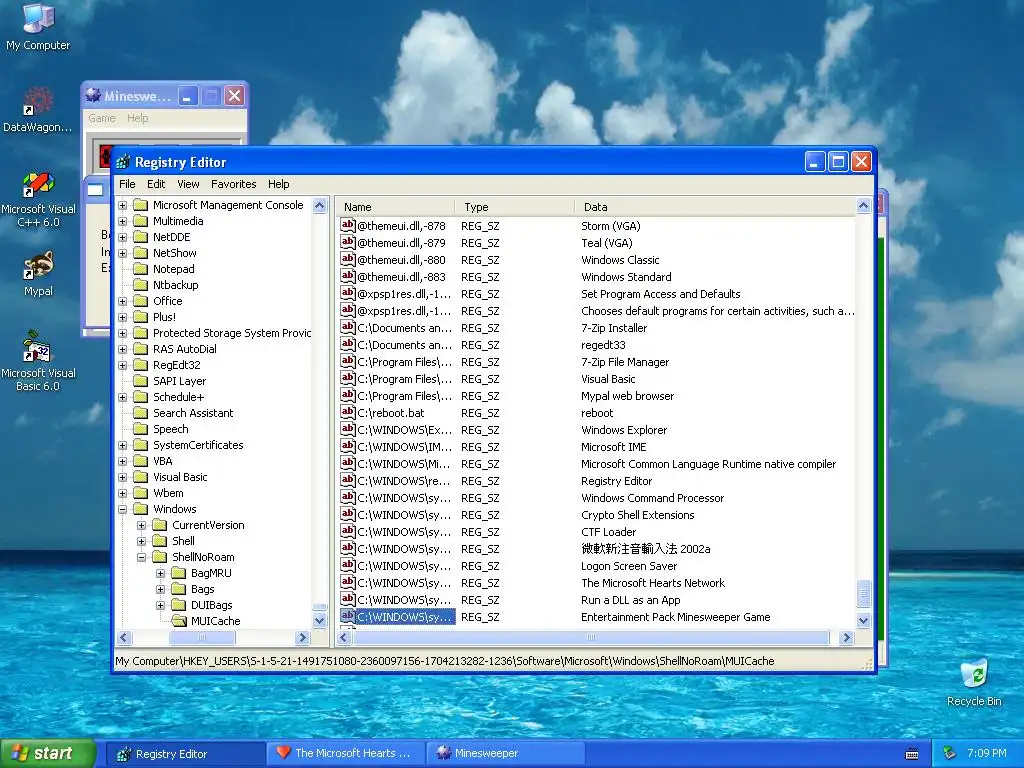The height and width of the screenshot is (768, 1024).
Task: Select the Bags key in tree
Action: point(202,589)
